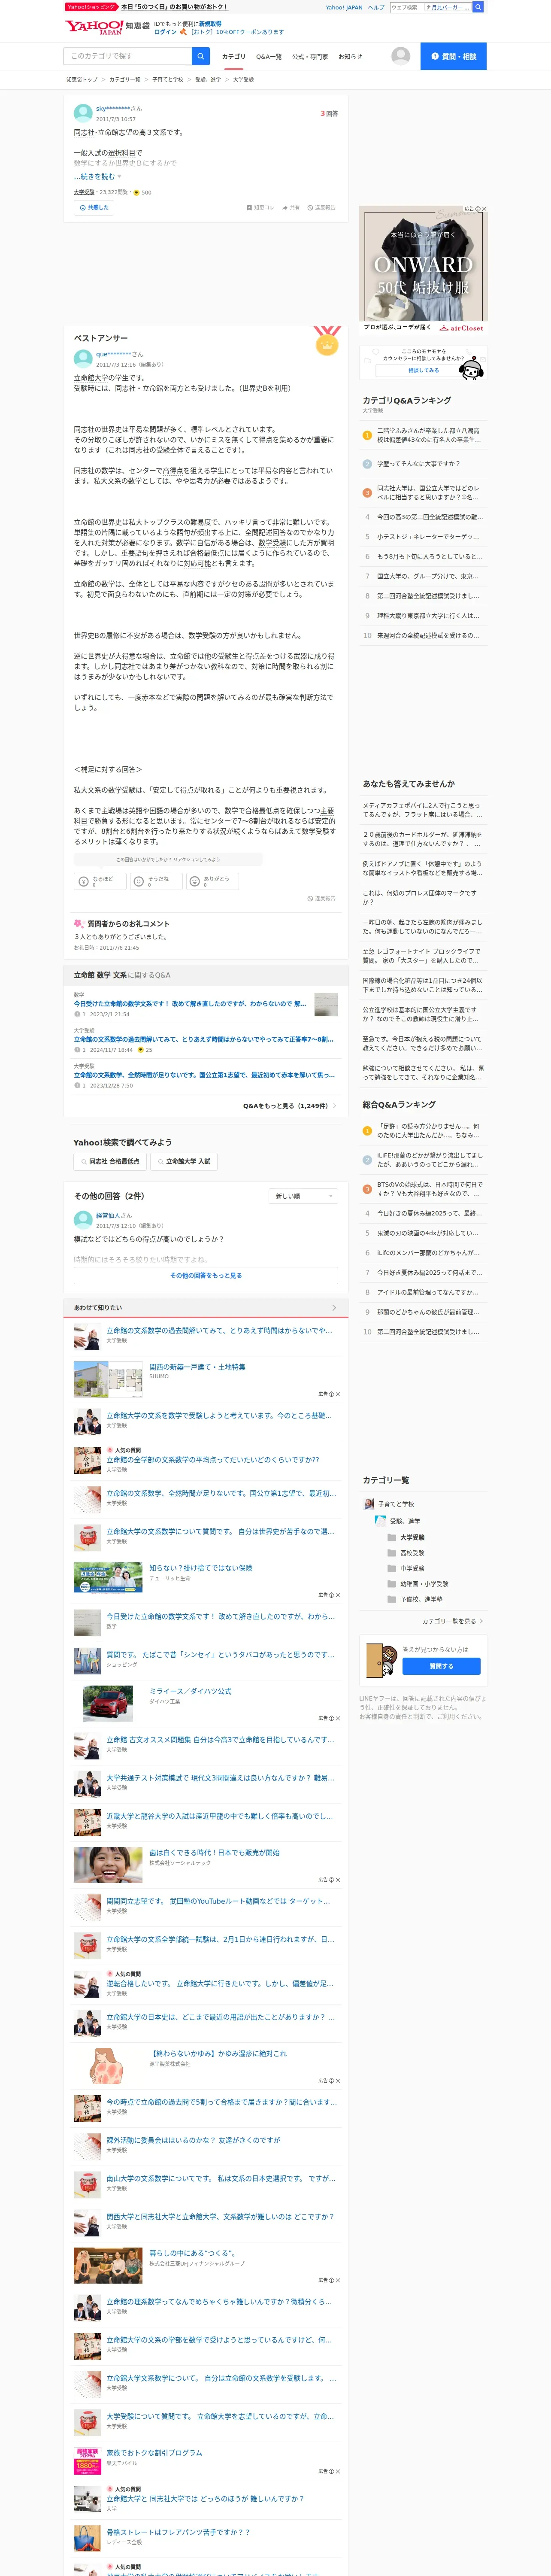Click 子育てと学校 category thumbnail icon
551x2576 pixels.
coord(369,1504)
